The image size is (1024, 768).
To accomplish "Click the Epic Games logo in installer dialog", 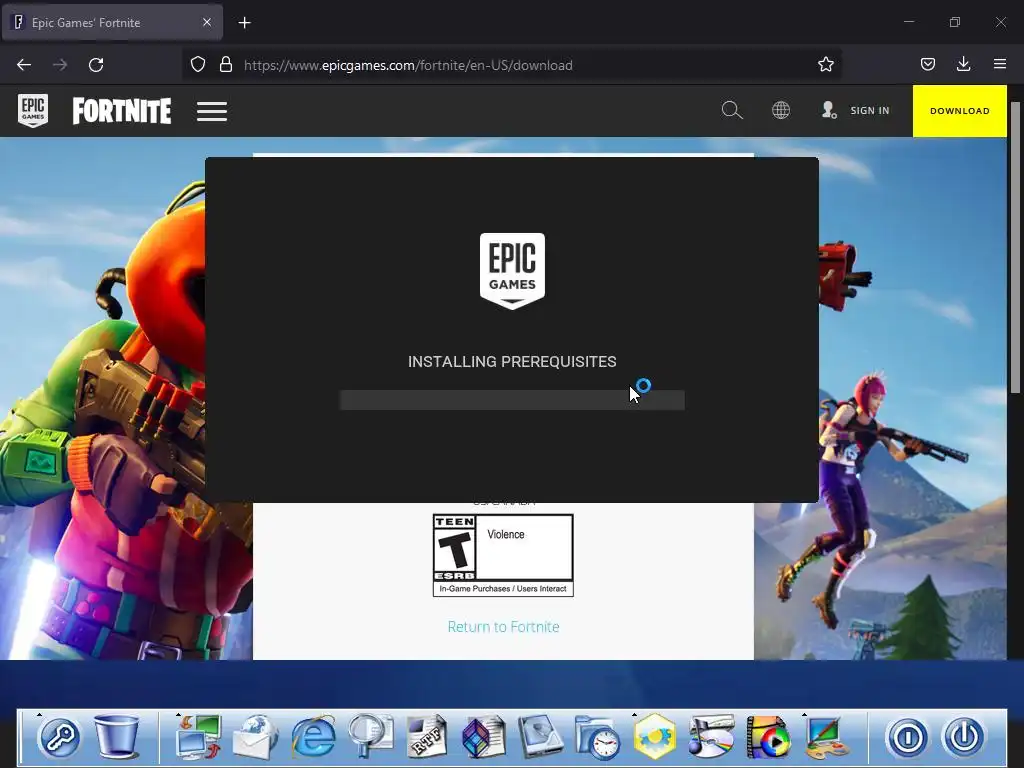I will coord(512,271).
